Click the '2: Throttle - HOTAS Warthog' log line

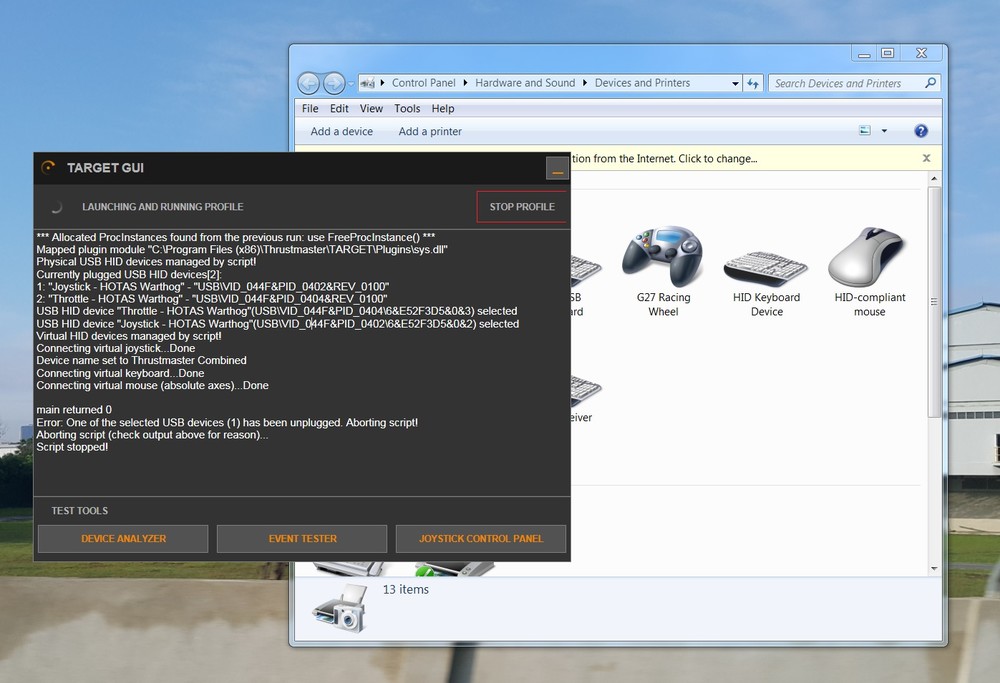point(212,298)
